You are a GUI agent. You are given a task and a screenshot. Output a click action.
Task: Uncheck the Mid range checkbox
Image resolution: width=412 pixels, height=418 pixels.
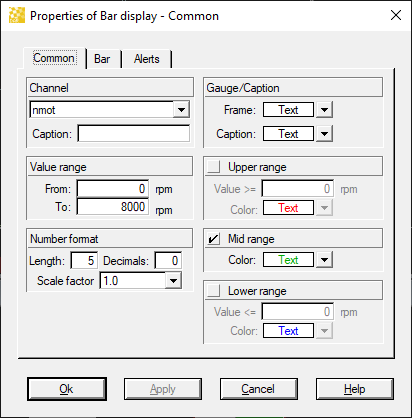point(213,239)
